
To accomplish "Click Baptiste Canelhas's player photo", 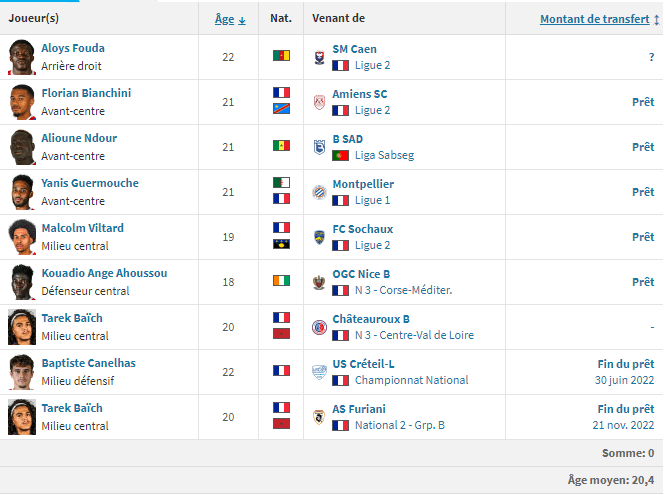I will 22,372.
